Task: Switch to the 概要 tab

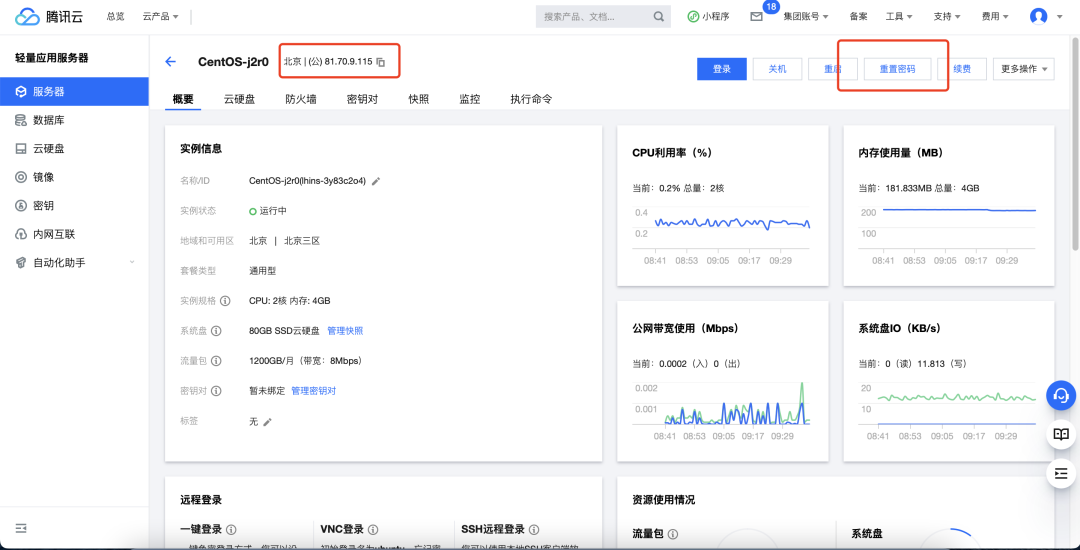Action: (183, 98)
